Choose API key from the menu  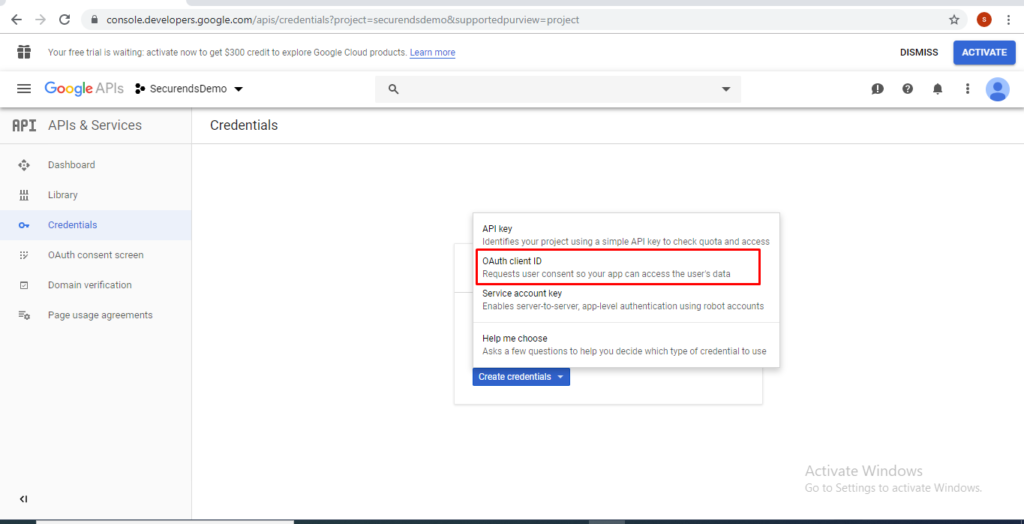pos(626,235)
